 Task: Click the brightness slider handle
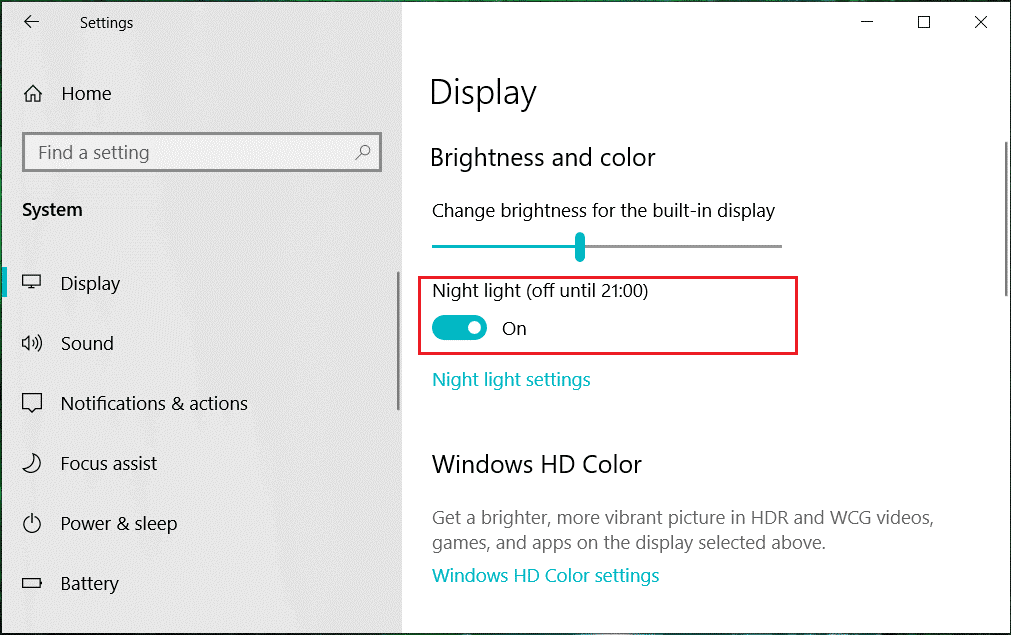(580, 246)
